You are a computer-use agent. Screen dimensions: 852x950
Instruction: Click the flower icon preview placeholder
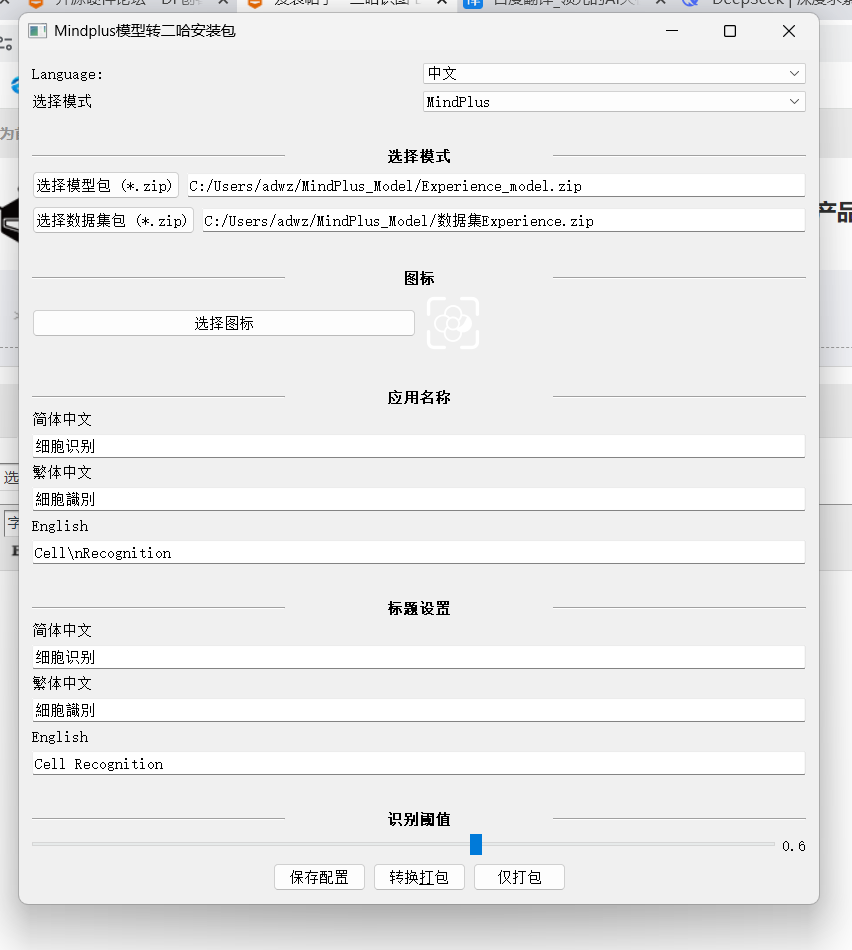453,323
